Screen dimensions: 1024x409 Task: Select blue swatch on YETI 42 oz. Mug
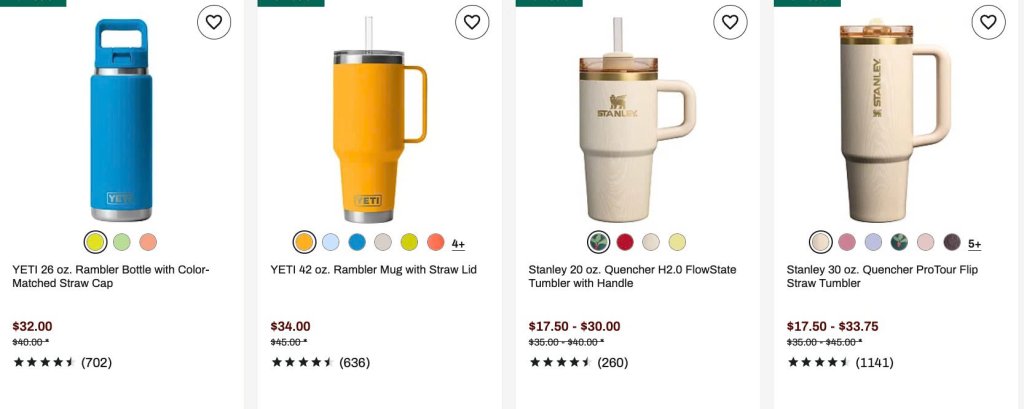(357, 242)
